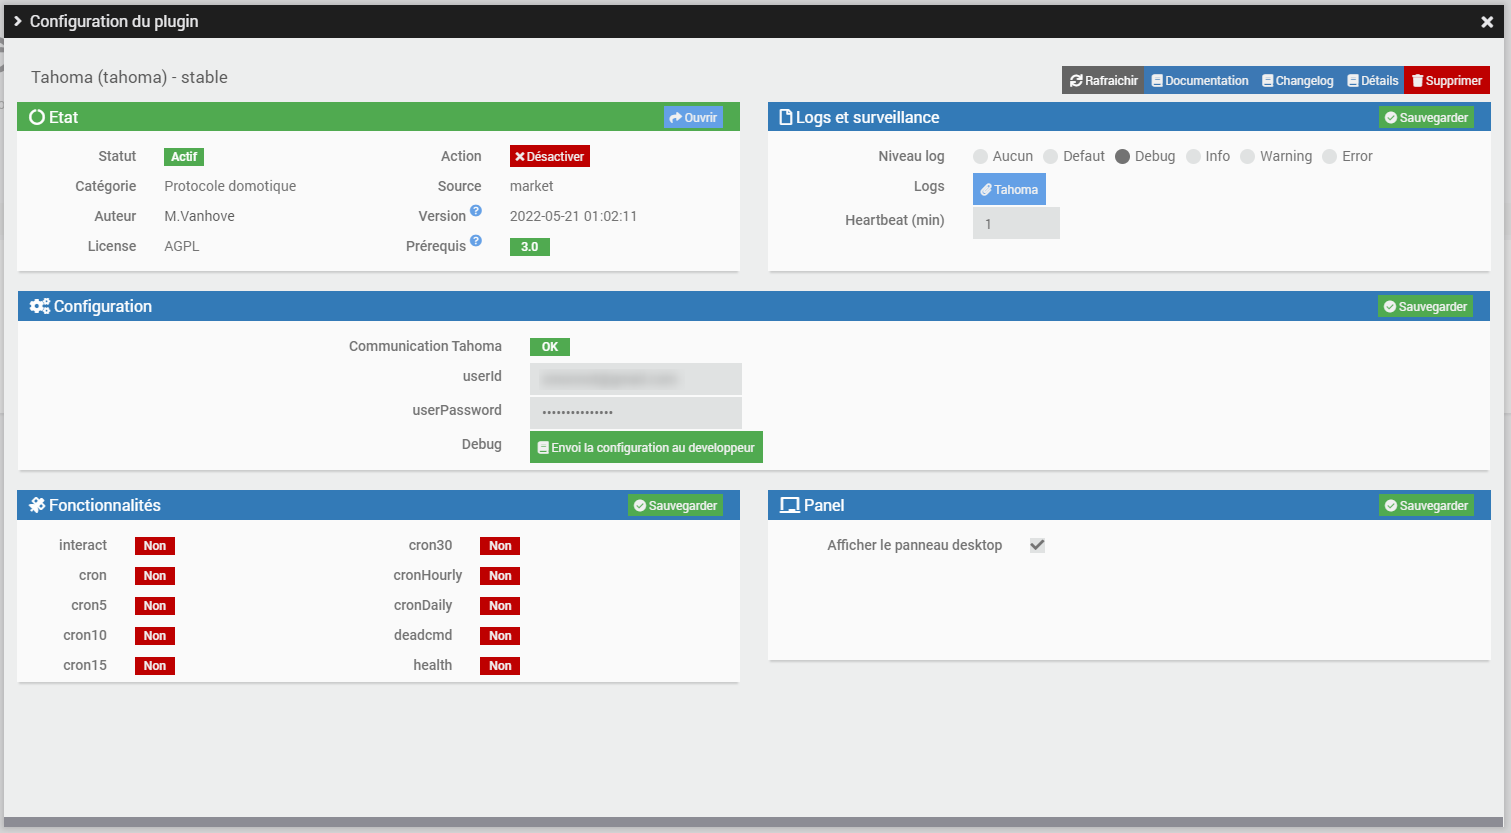Click the Heartbeat (min) input field

(1016, 223)
